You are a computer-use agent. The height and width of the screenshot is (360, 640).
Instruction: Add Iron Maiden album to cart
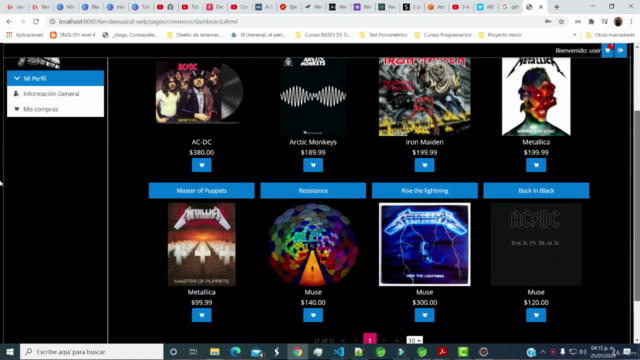coord(424,165)
